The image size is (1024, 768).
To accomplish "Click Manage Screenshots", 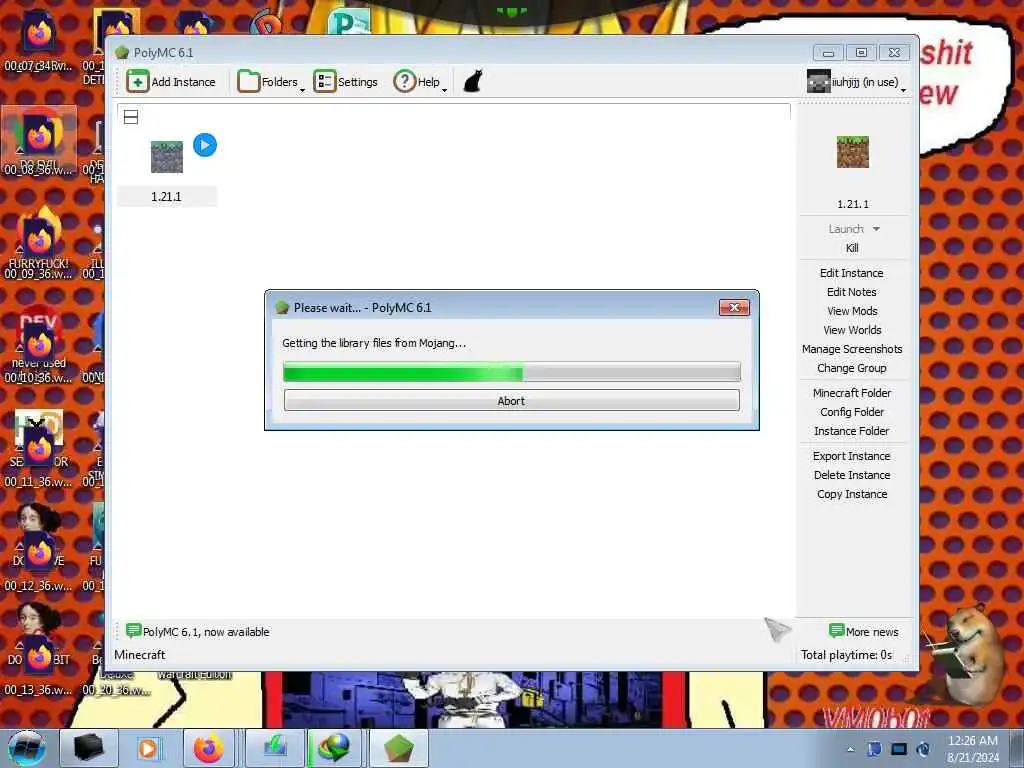I will [852, 349].
